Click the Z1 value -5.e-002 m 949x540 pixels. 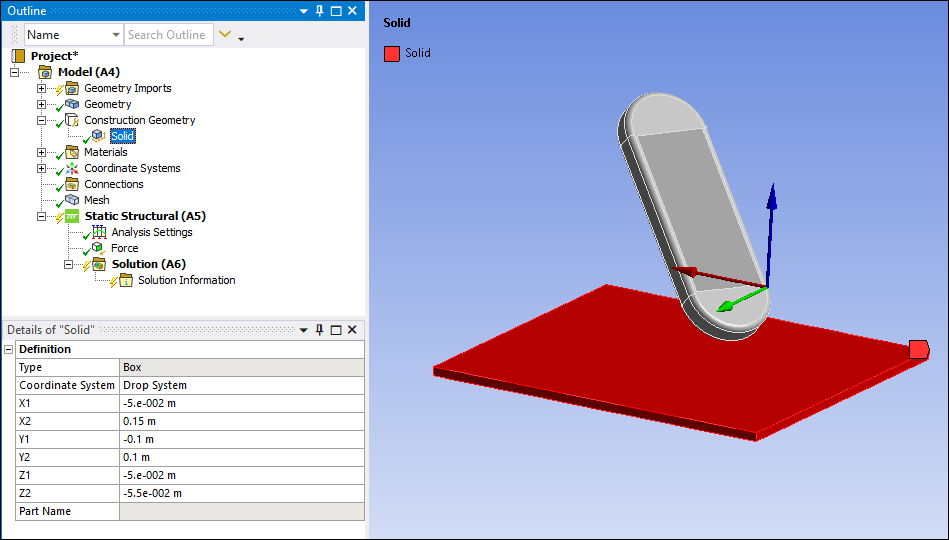[242, 475]
